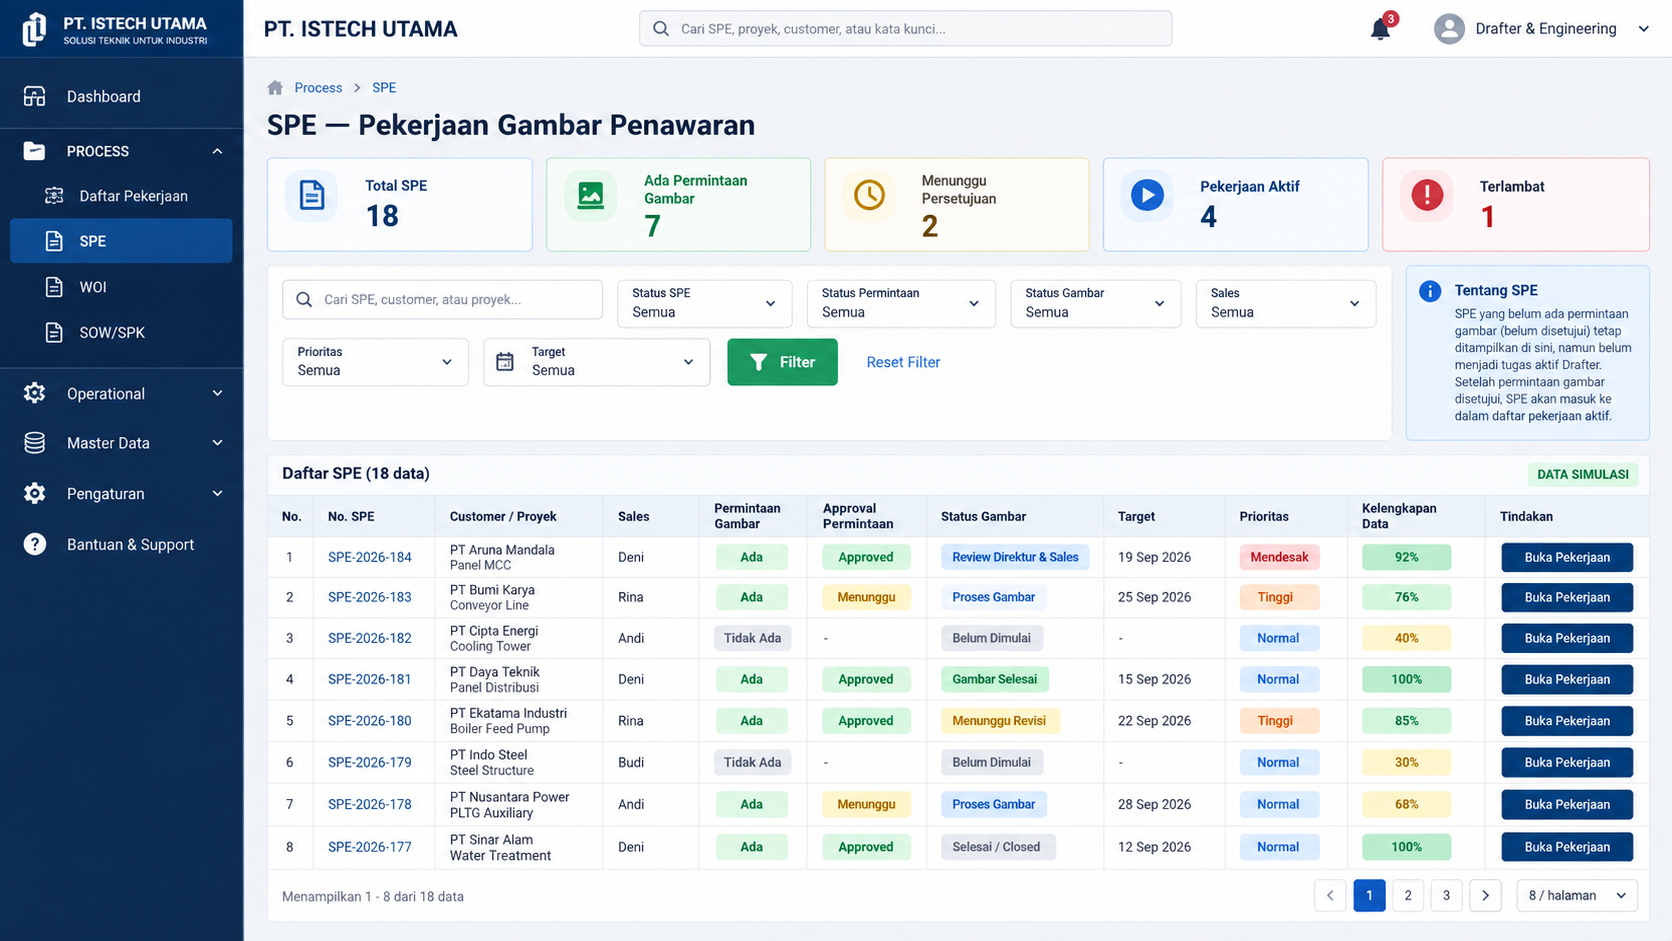Click the Menunggu Persetujuan clock icon
Screen dimensions: 1672x941
click(869, 195)
